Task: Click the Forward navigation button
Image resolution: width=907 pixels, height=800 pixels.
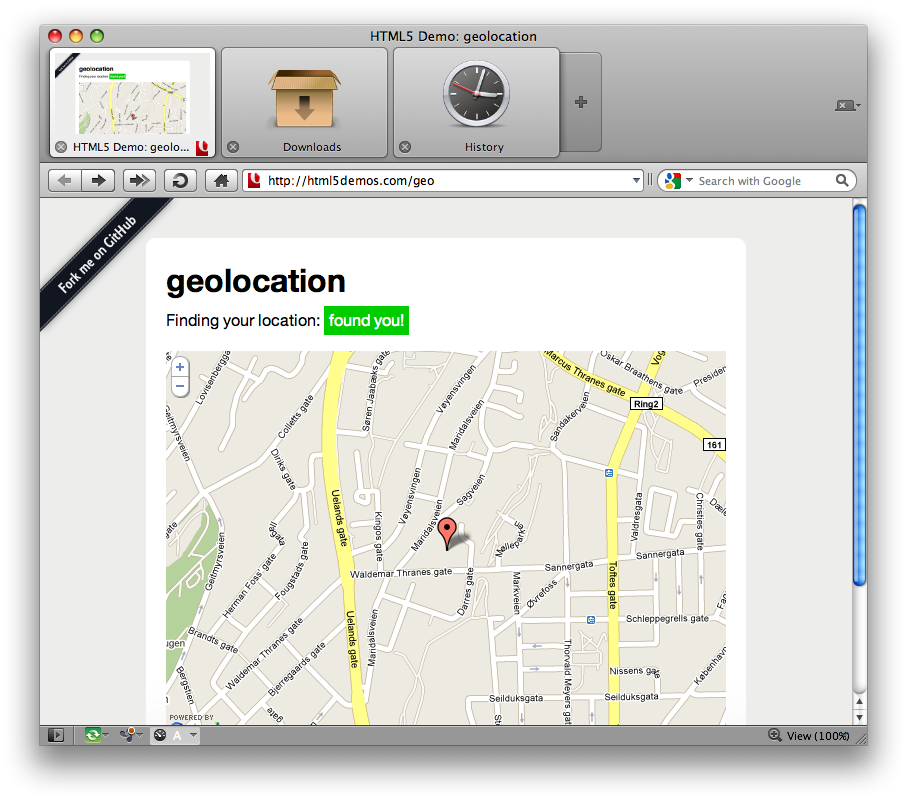Action: [x=98, y=181]
